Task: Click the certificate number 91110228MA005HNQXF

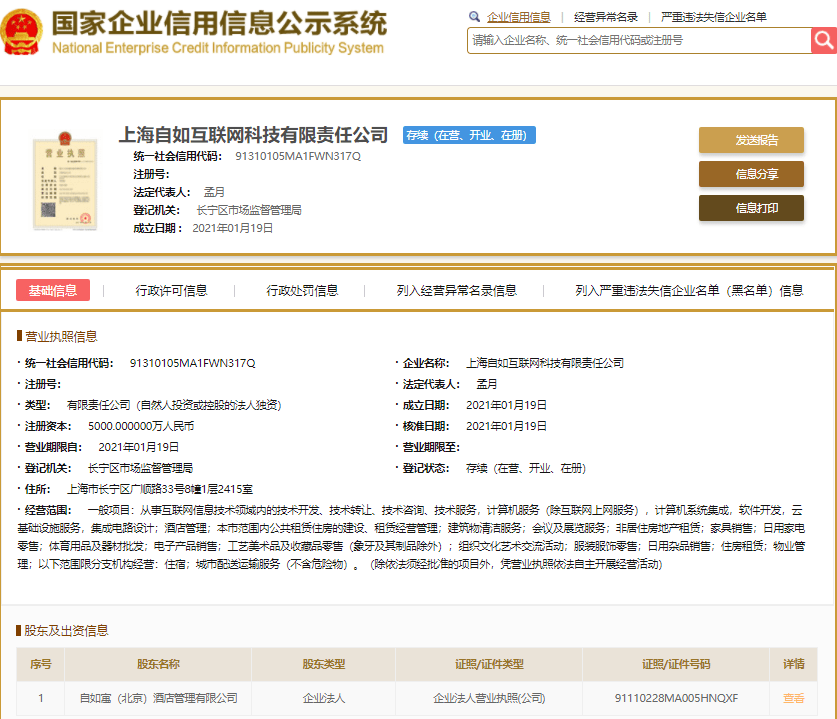Action: [x=676, y=698]
